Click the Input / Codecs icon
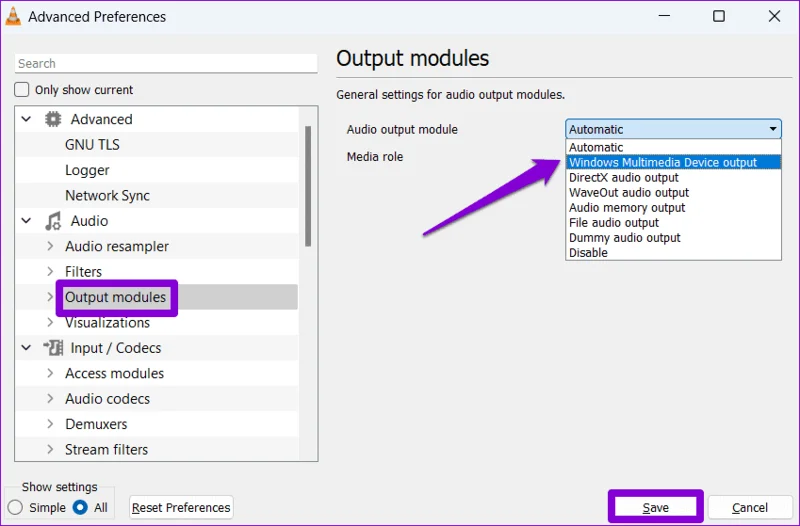Screen dimensions: 800x526 [53, 348]
